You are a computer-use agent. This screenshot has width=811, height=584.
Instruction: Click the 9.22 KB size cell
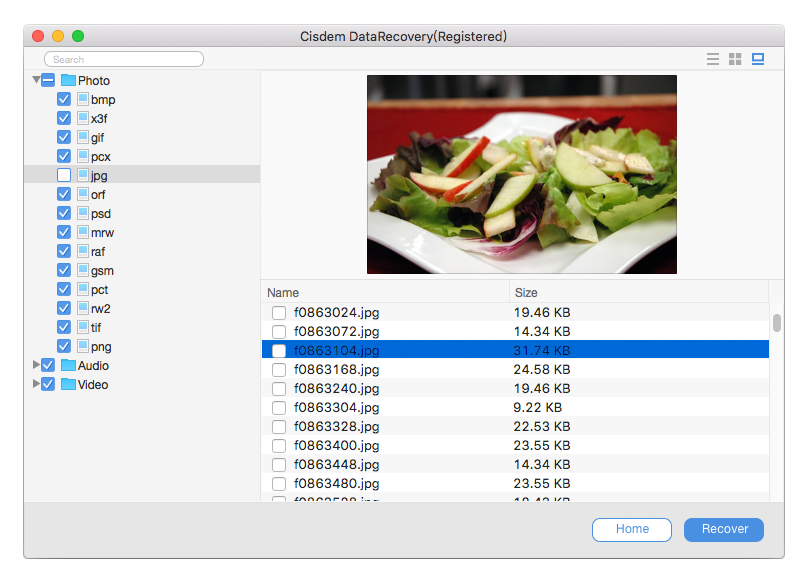coord(537,408)
